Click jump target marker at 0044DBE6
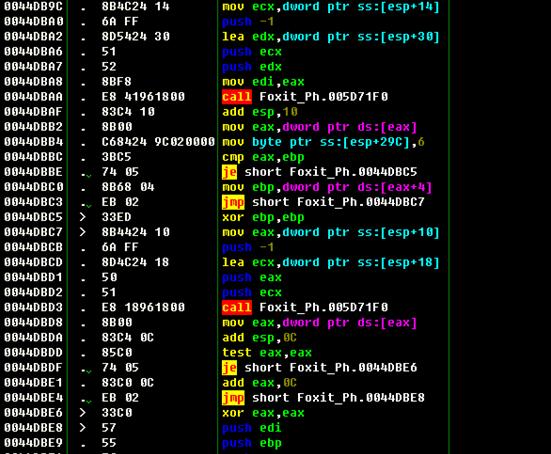 point(83,413)
